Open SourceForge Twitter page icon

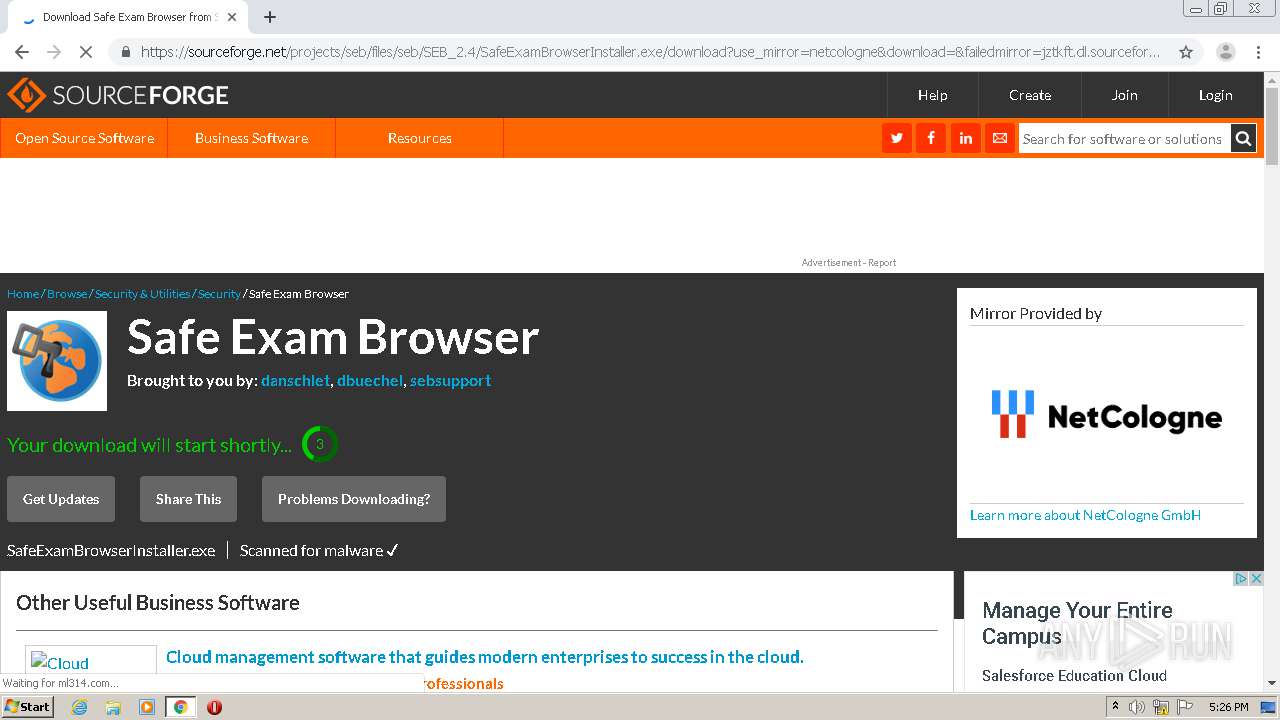(x=897, y=138)
